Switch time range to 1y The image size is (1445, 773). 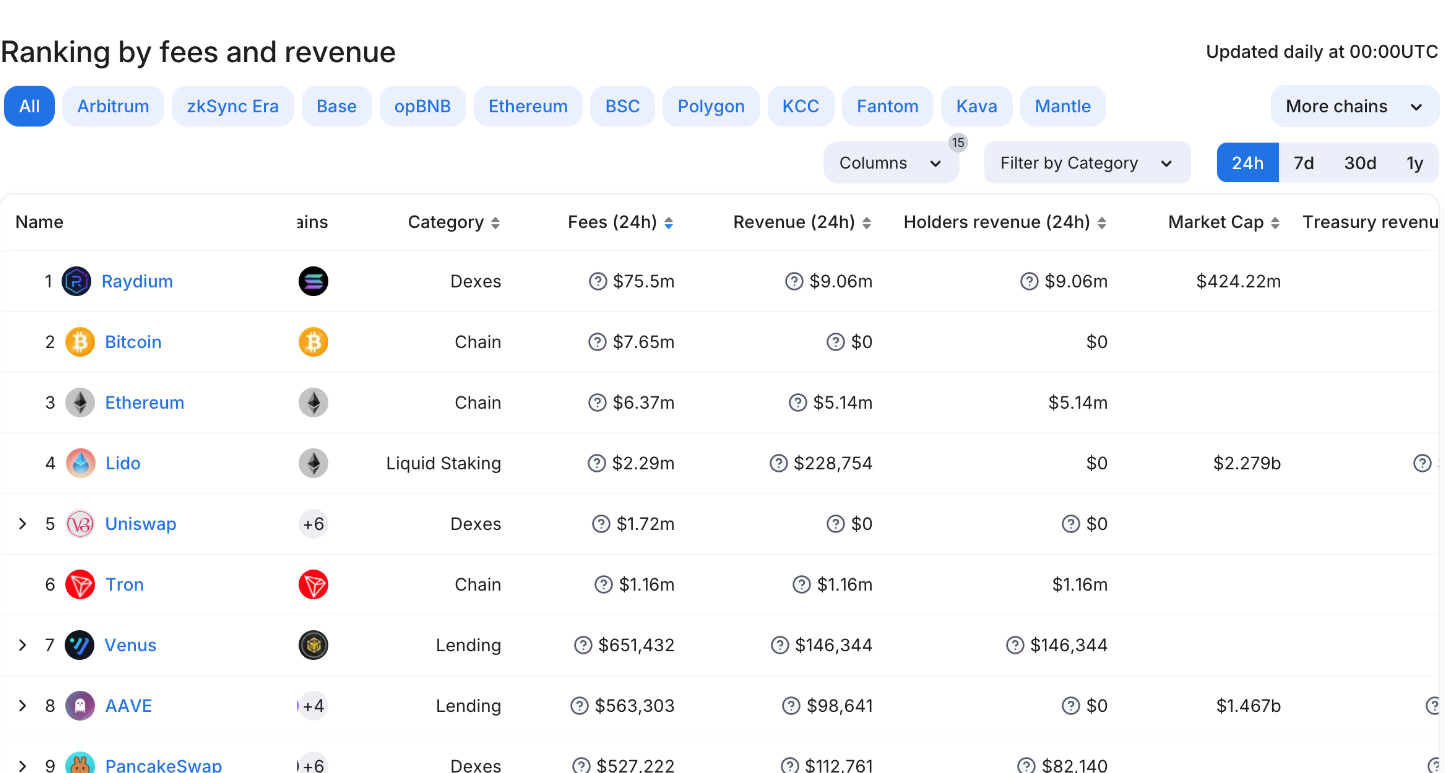click(x=1414, y=163)
